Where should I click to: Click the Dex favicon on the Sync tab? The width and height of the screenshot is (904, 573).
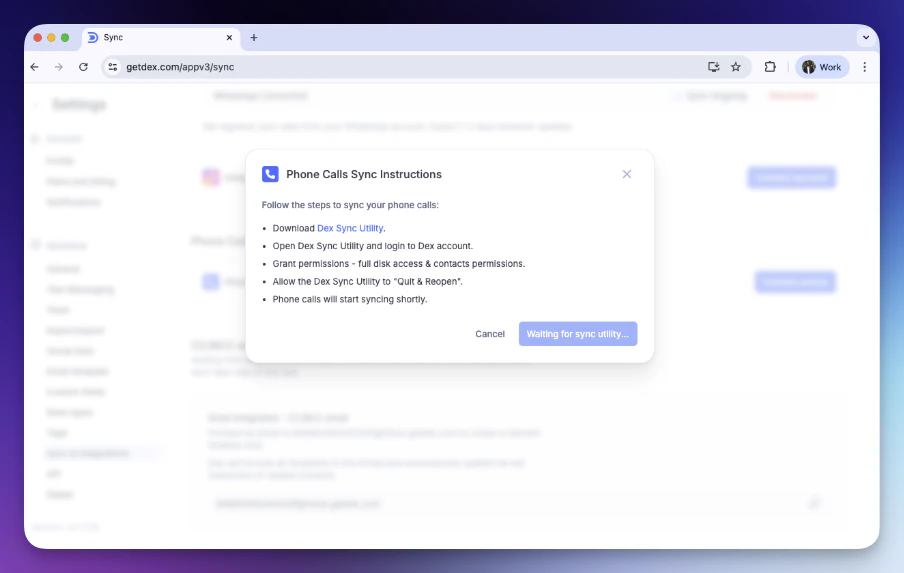[x=92, y=37]
